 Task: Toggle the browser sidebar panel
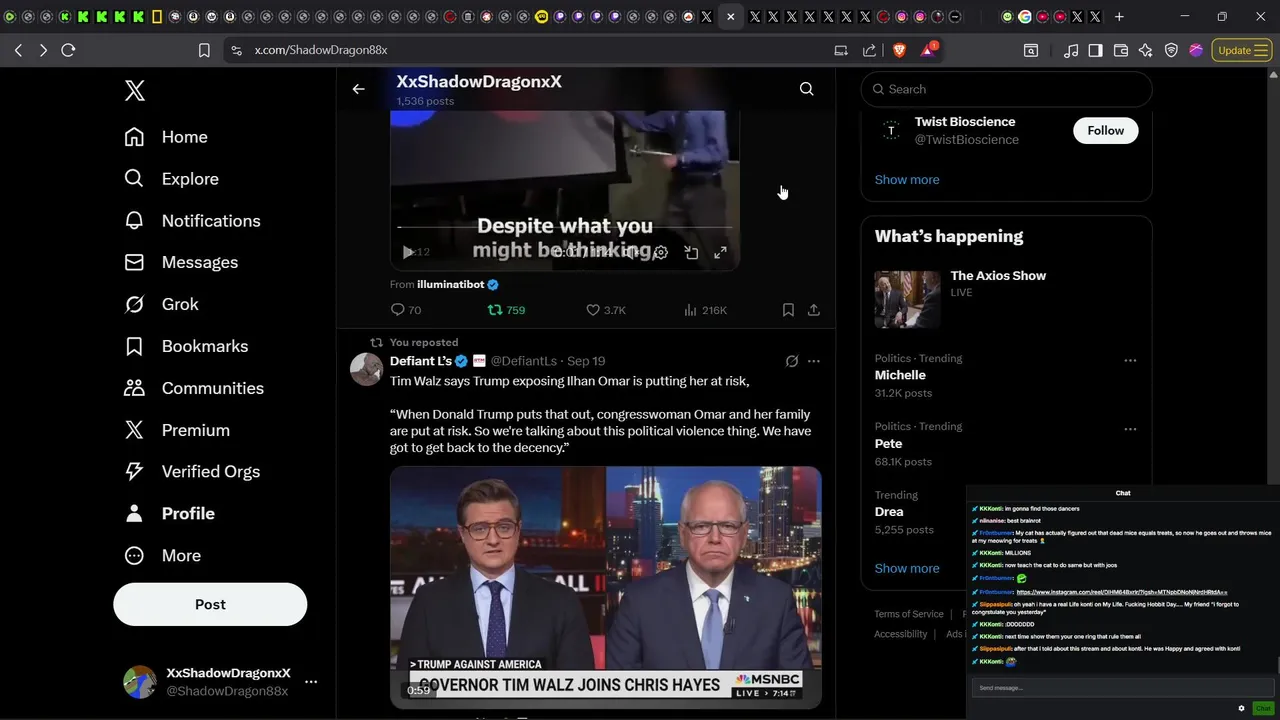pyautogui.click(x=1095, y=50)
